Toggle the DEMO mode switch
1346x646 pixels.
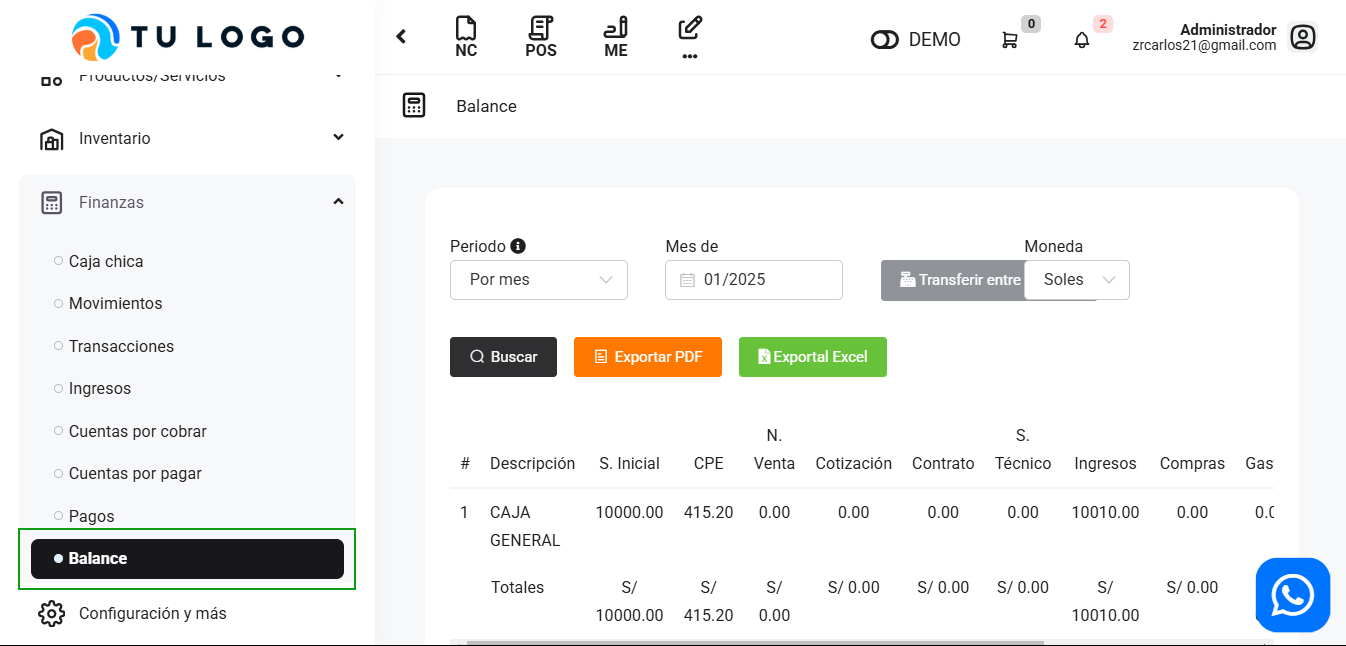pos(885,40)
